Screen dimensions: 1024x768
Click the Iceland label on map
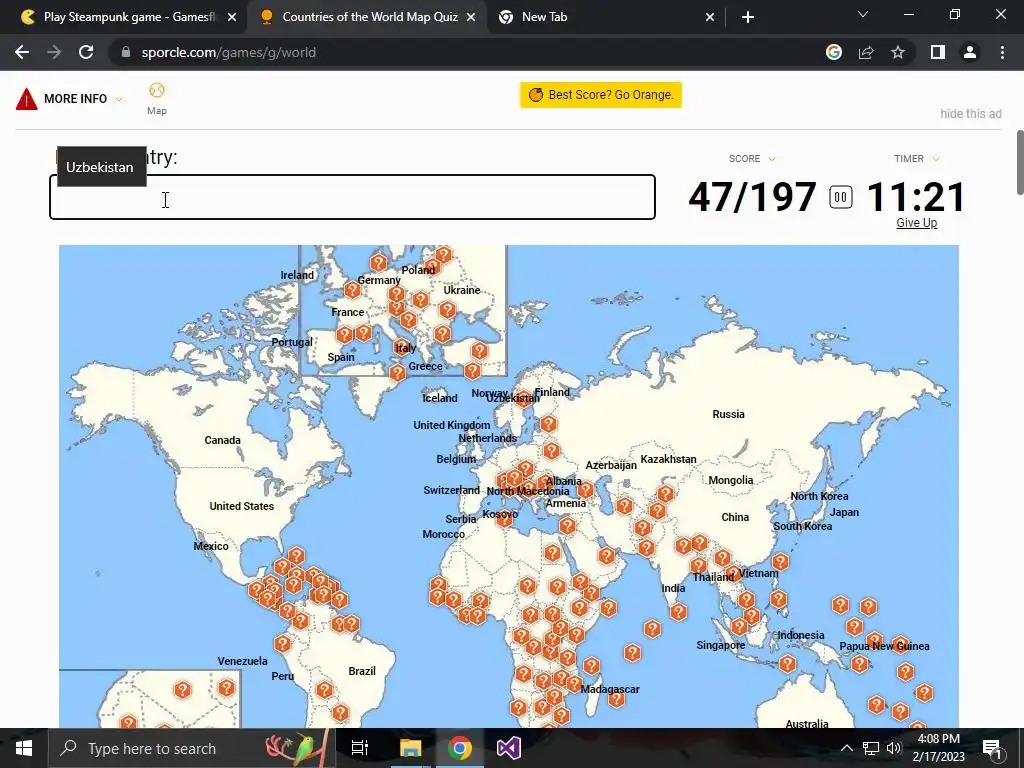pos(440,398)
